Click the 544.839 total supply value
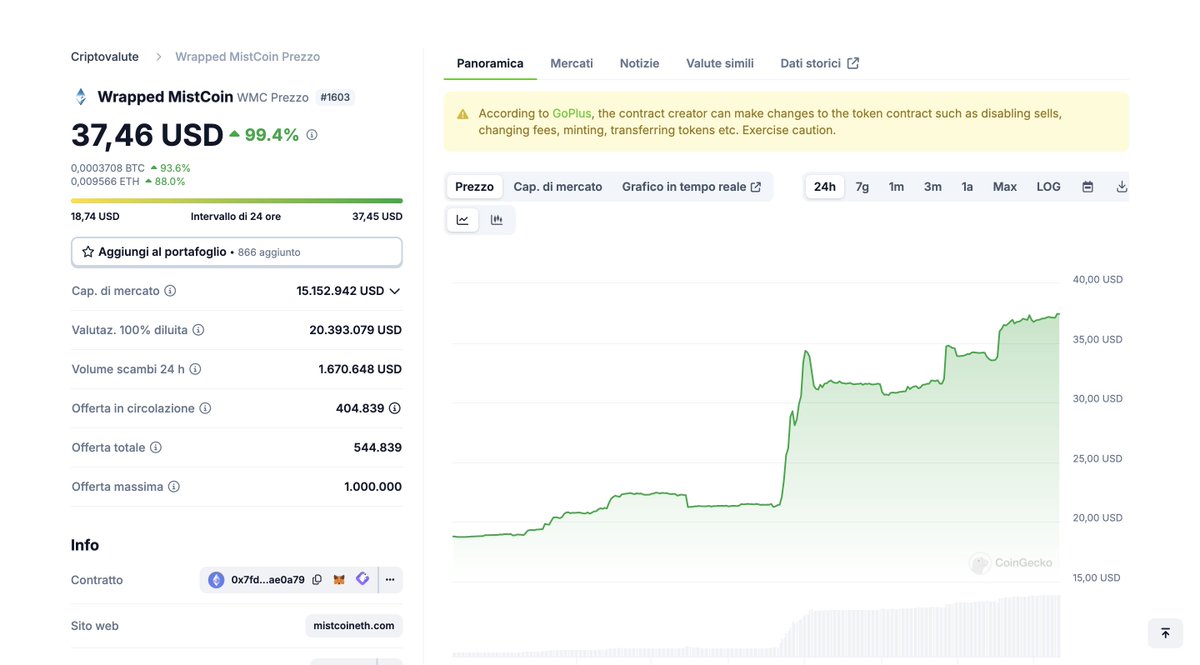 pyautogui.click(x=378, y=448)
